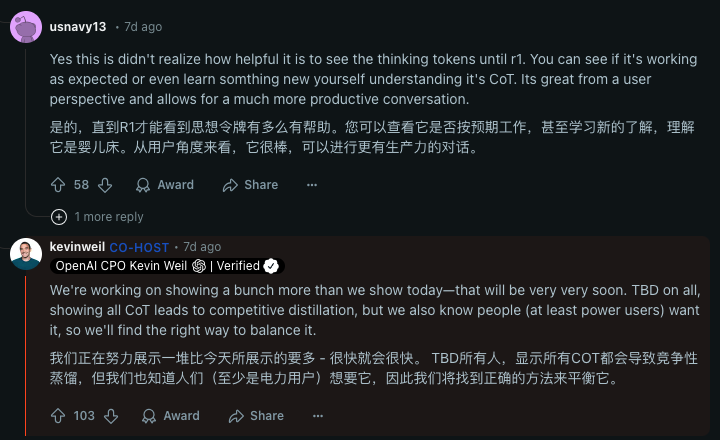Share usnavy13's comment
The height and width of the screenshot is (440, 720).
pyautogui.click(x=250, y=185)
